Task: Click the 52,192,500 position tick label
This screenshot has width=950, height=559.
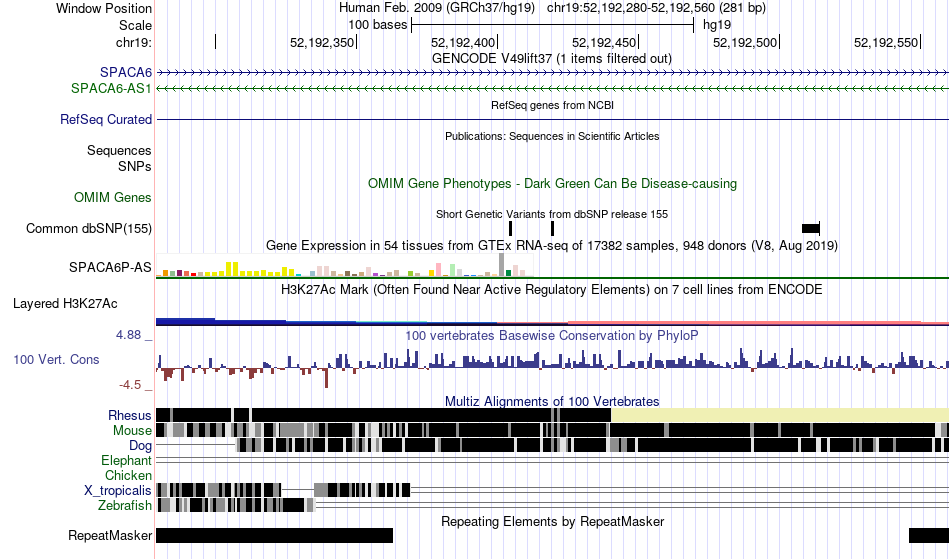Action: point(745,42)
